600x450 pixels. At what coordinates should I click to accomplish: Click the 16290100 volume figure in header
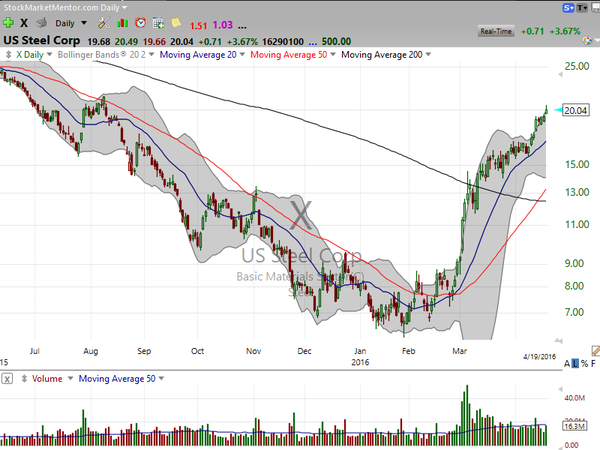point(285,42)
